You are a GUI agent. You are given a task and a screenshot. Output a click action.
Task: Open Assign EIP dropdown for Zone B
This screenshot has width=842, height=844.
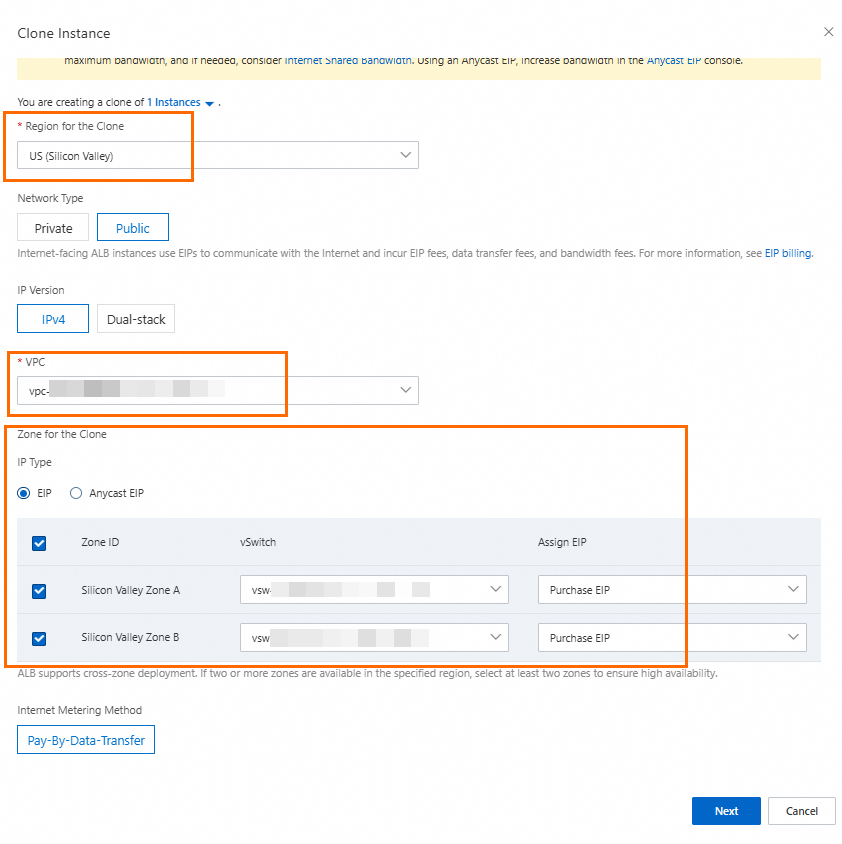click(672, 638)
